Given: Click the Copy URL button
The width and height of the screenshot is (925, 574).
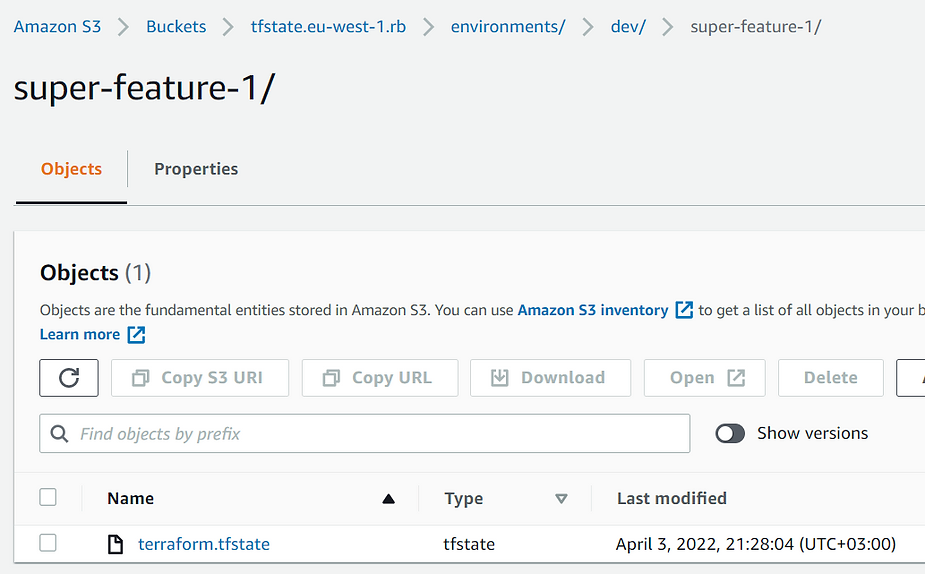Looking at the screenshot, I should pos(380,378).
